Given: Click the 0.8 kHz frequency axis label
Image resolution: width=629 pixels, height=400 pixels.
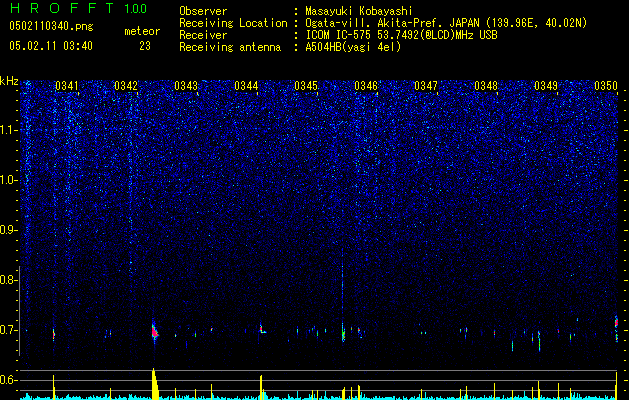Looking at the screenshot, I should tap(8, 280).
